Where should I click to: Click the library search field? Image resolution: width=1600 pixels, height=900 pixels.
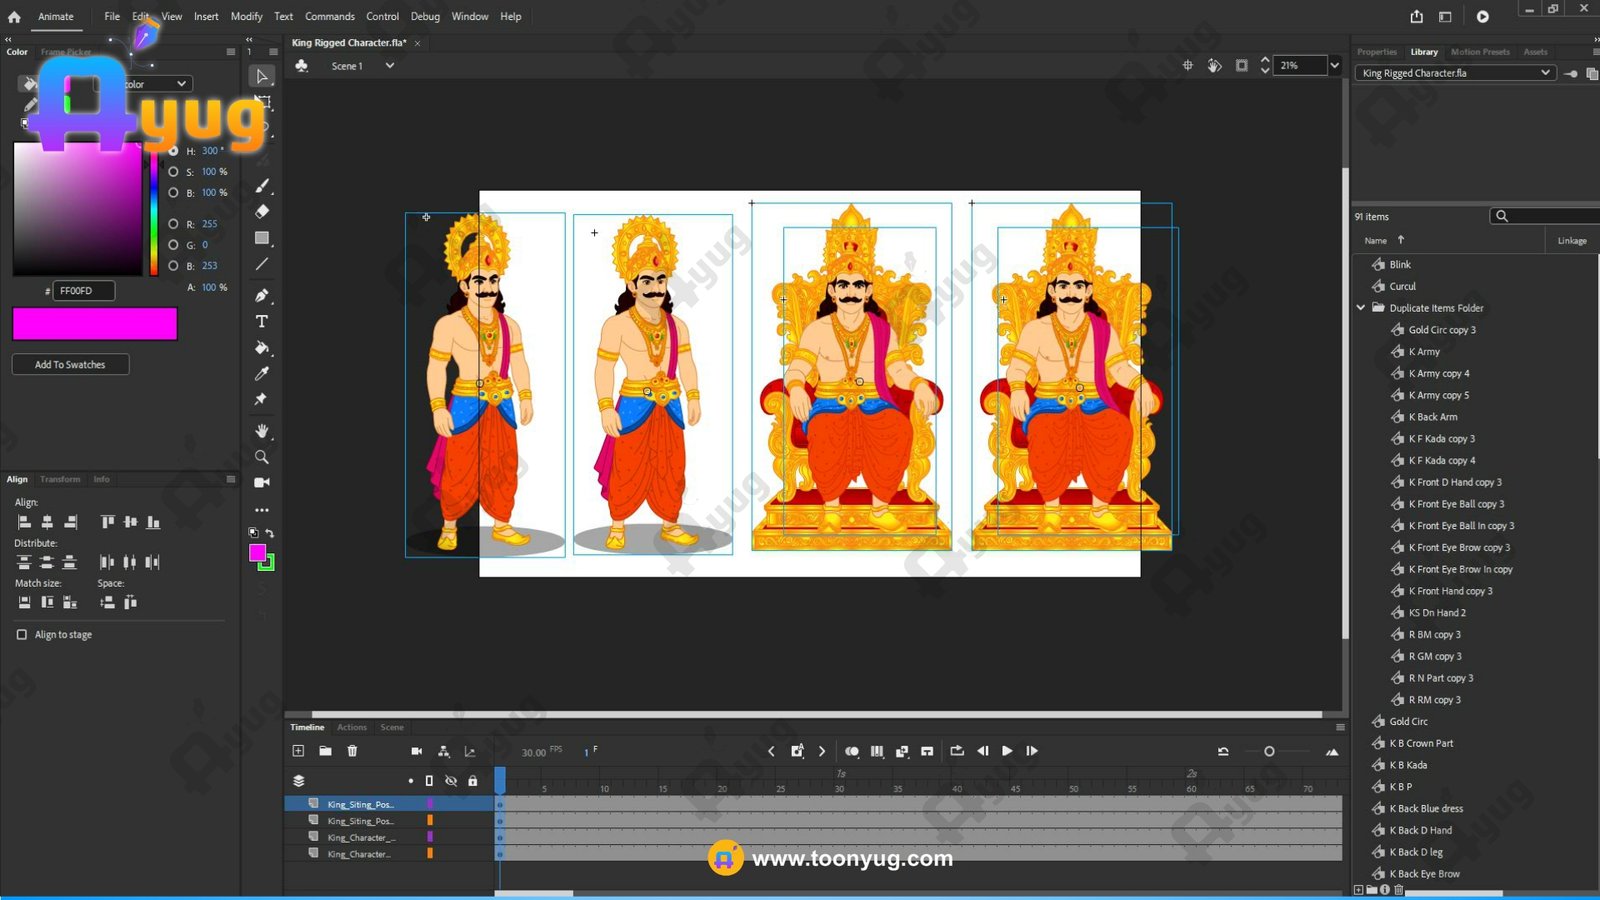point(1545,216)
